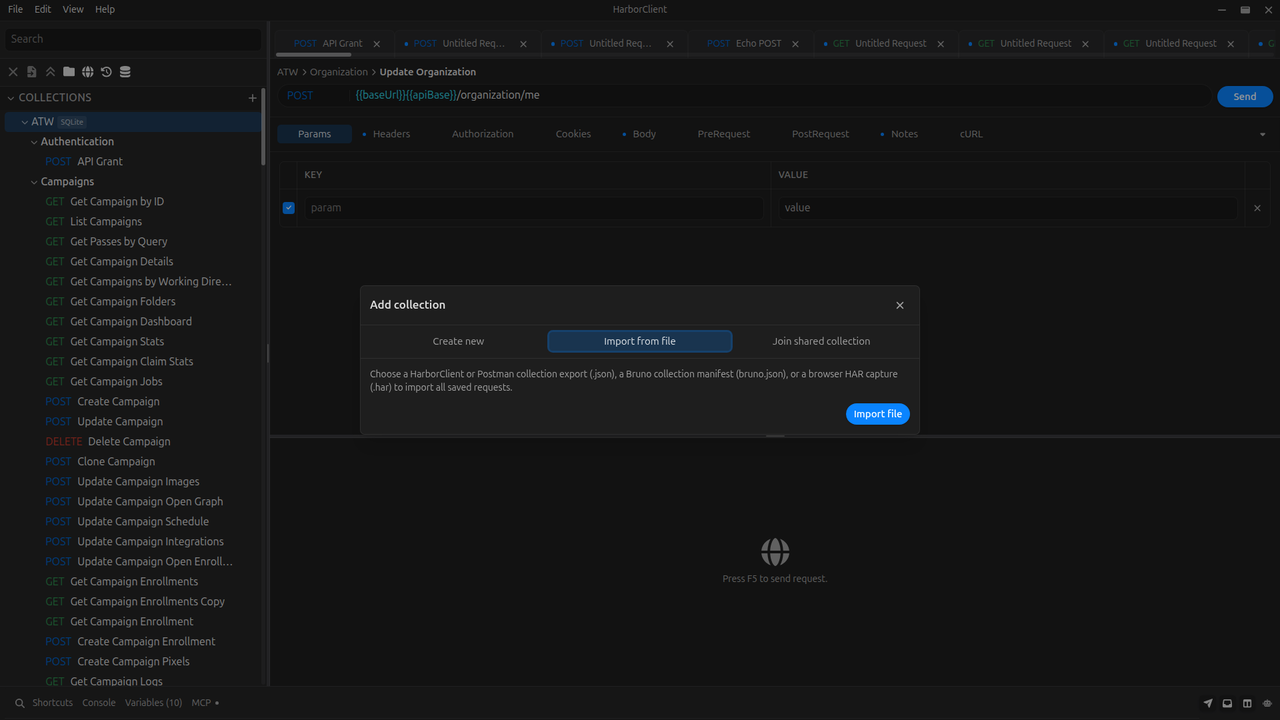Click the Organization breadcrumb link
The width and height of the screenshot is (1280, 720).
point(339,72)
